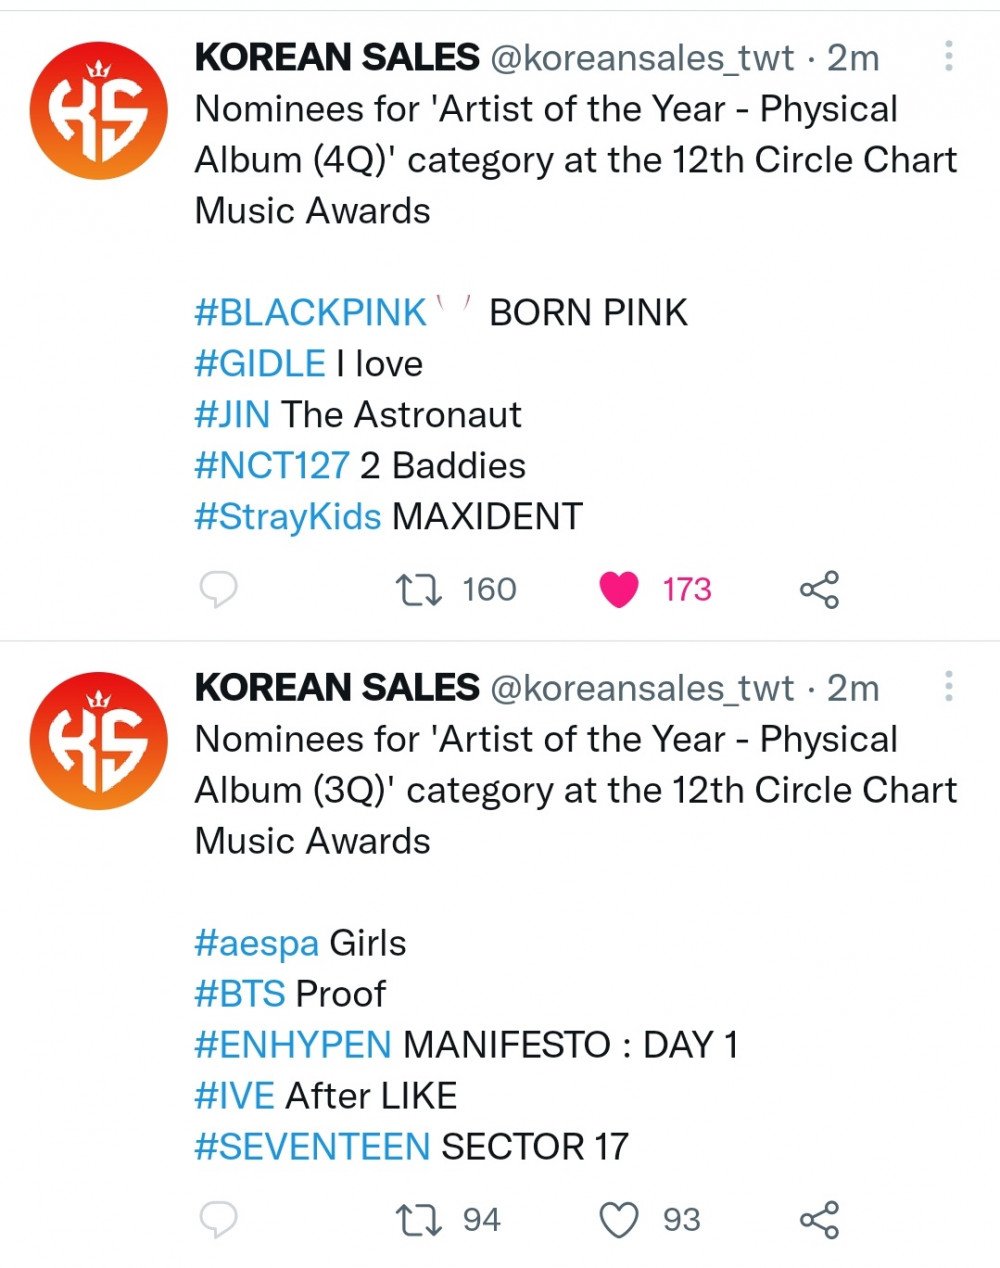This screenshot has width=1000, height=1268.
Task: Reply to the 4Q nominees tweet
Action: tap(219, 590)
